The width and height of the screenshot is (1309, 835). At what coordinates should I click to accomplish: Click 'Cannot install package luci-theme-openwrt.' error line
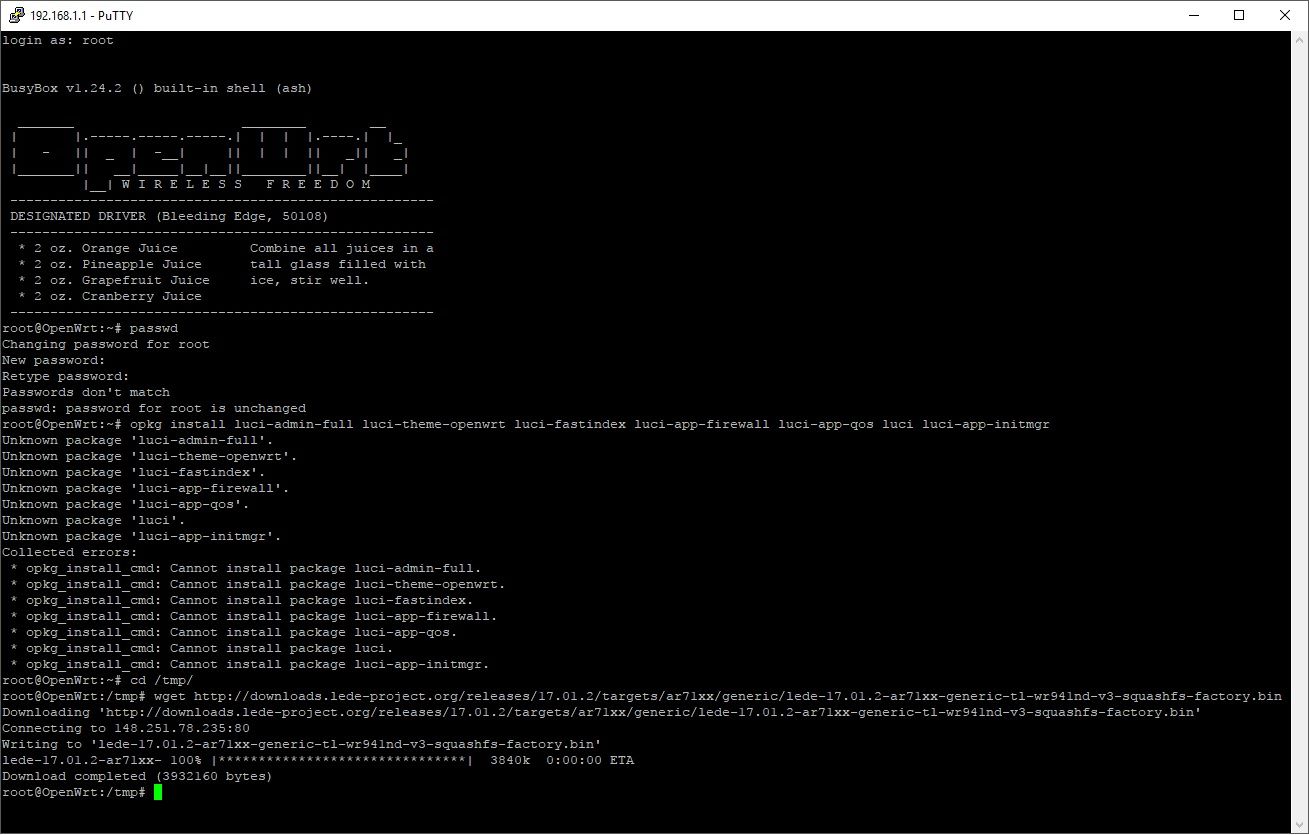(258, 585)
